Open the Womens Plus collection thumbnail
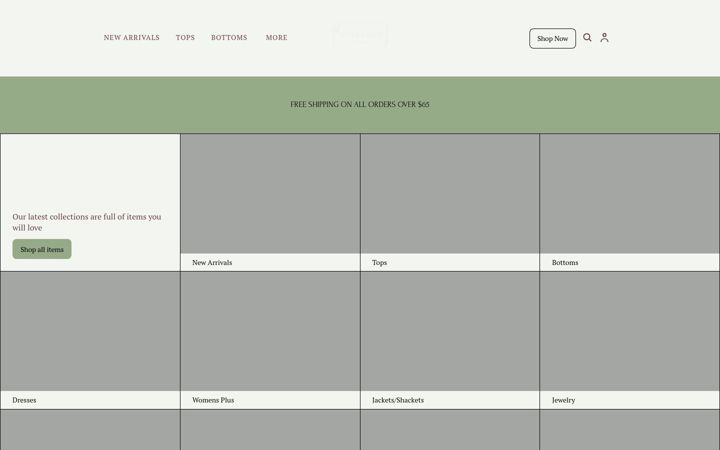 click(270, 332)
